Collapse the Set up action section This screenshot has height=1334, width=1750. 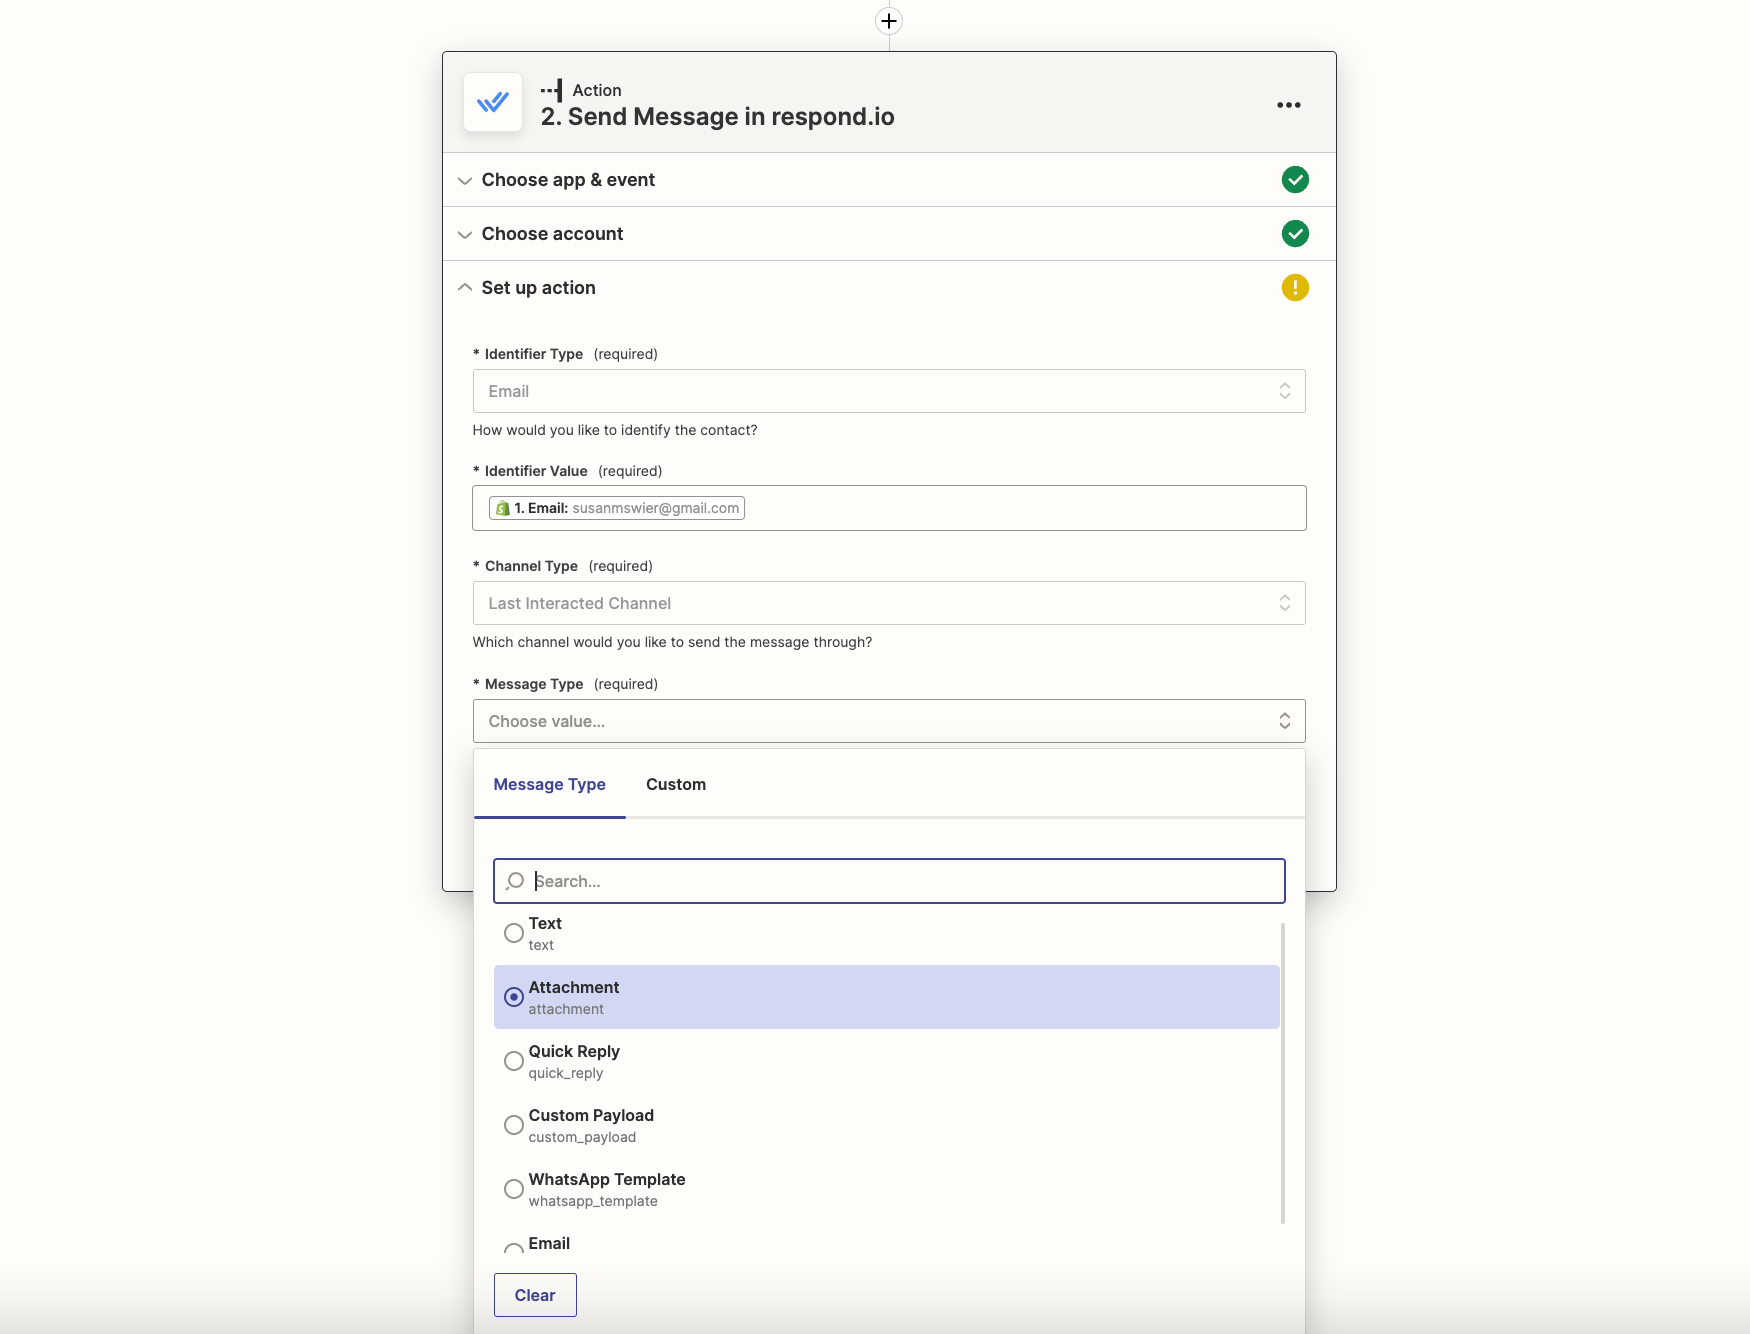(465, 287)
